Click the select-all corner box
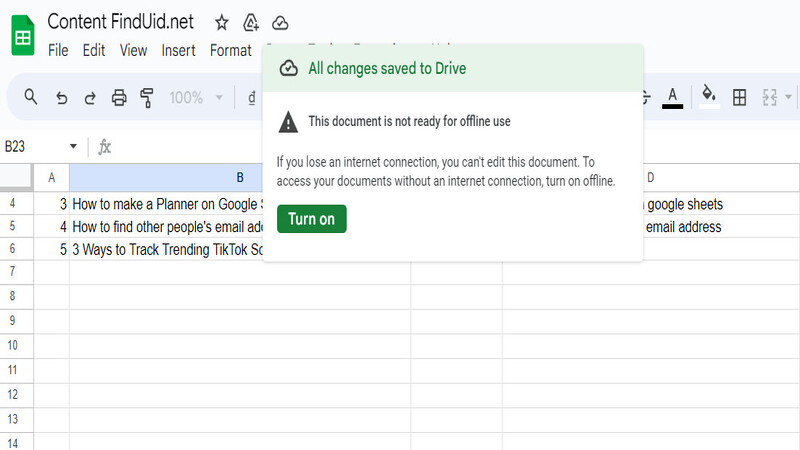The width and height of the screenshot is (800, 450). pyautogui.click(x=16, y=177)
